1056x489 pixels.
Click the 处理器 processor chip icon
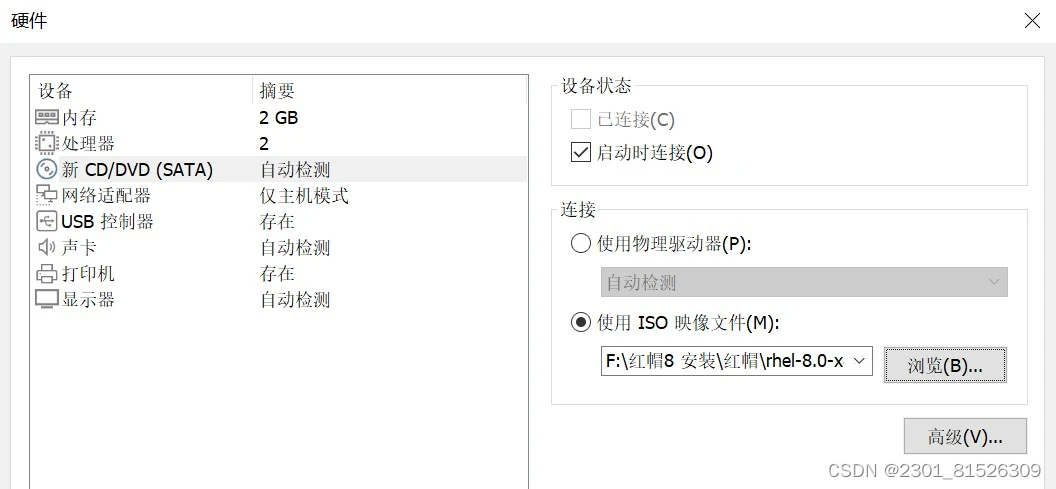point(46,143)
